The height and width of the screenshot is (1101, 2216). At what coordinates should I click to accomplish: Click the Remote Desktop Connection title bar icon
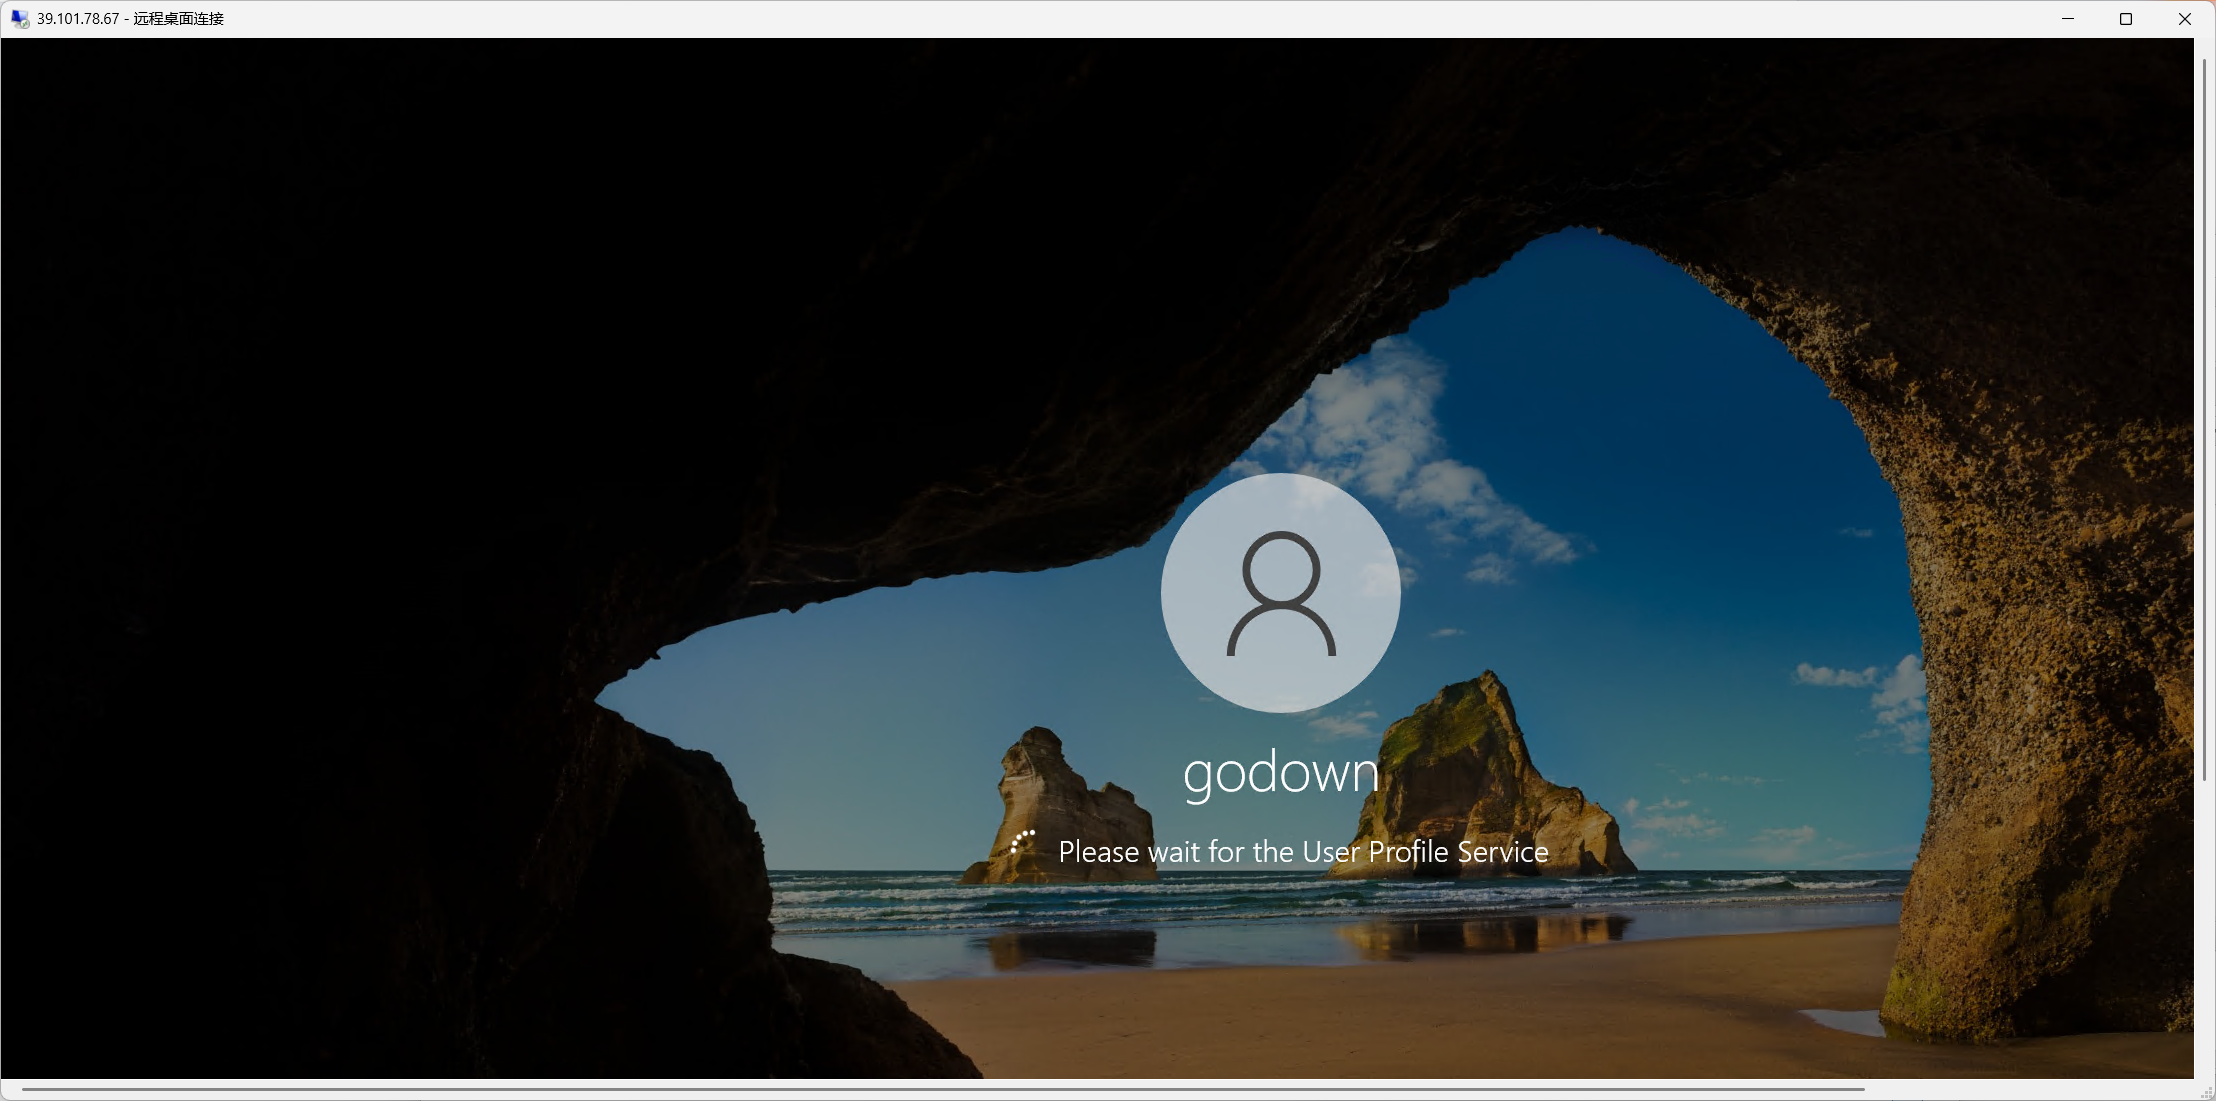tap(19, 18)
